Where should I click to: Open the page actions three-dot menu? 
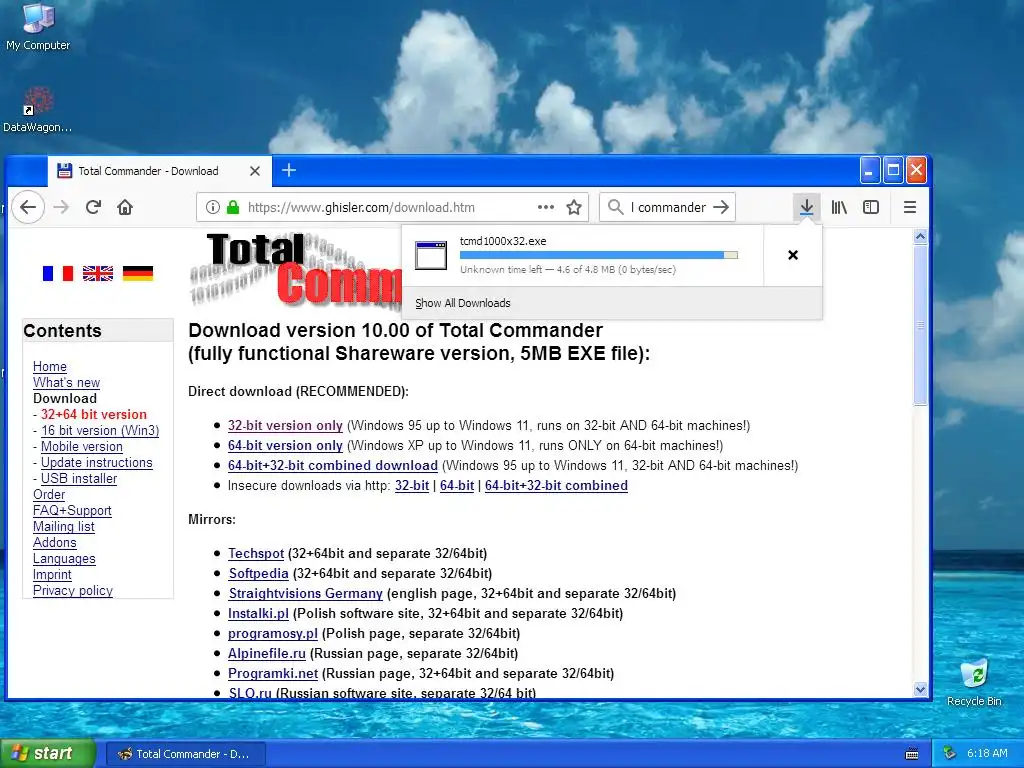click(545, 208)
